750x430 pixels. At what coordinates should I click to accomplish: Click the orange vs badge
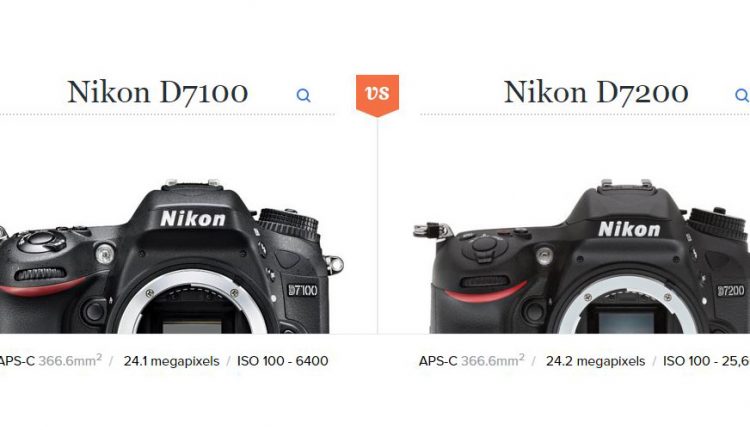point(377,96)
